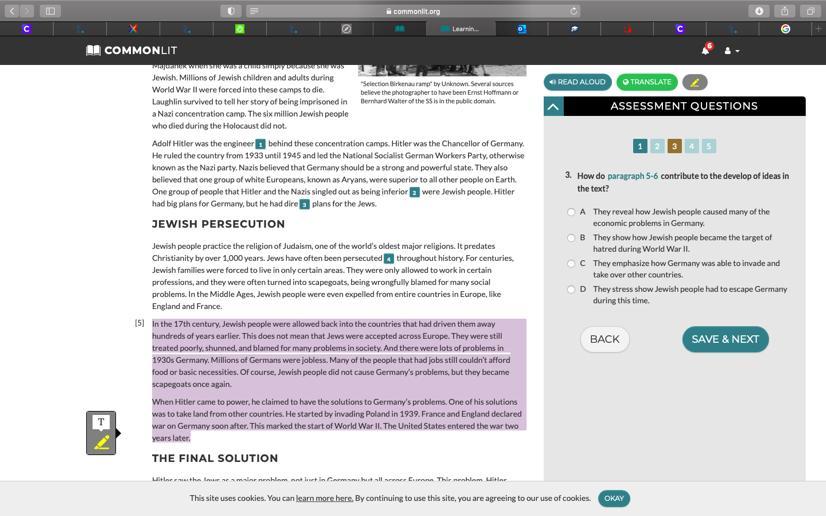Screen dimensions: 826x516
Task: Open a new Safari tab
Action: [819, 29]
